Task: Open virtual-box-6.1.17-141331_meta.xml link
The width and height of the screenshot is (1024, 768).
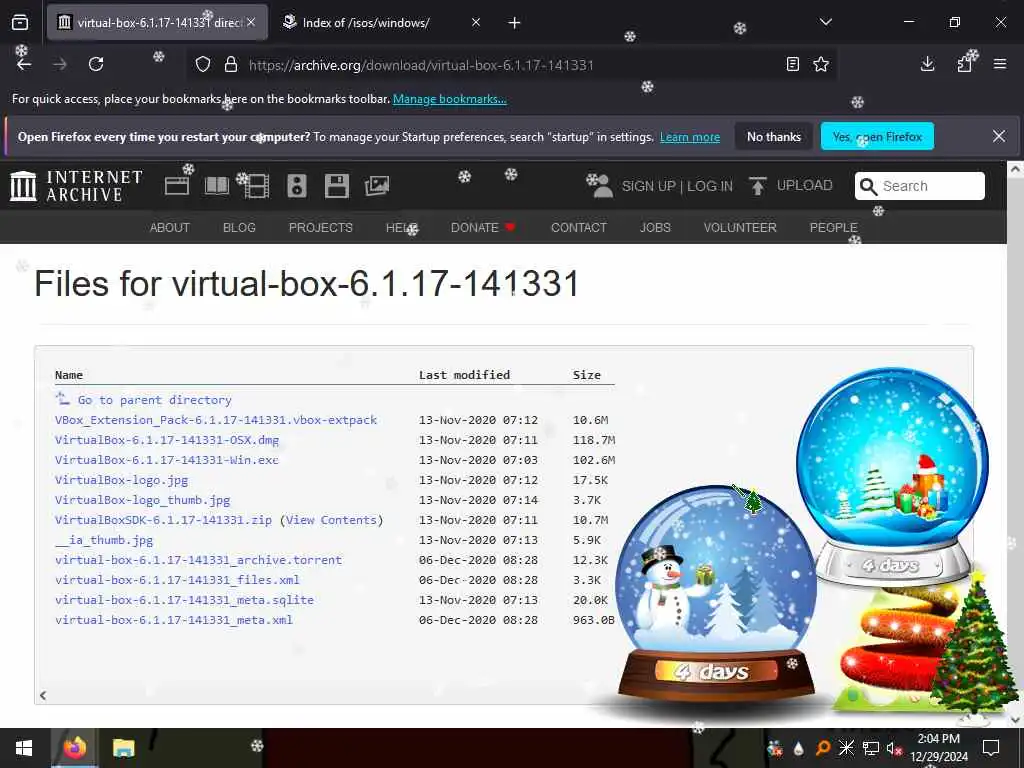Action: (x=174, y=620)
